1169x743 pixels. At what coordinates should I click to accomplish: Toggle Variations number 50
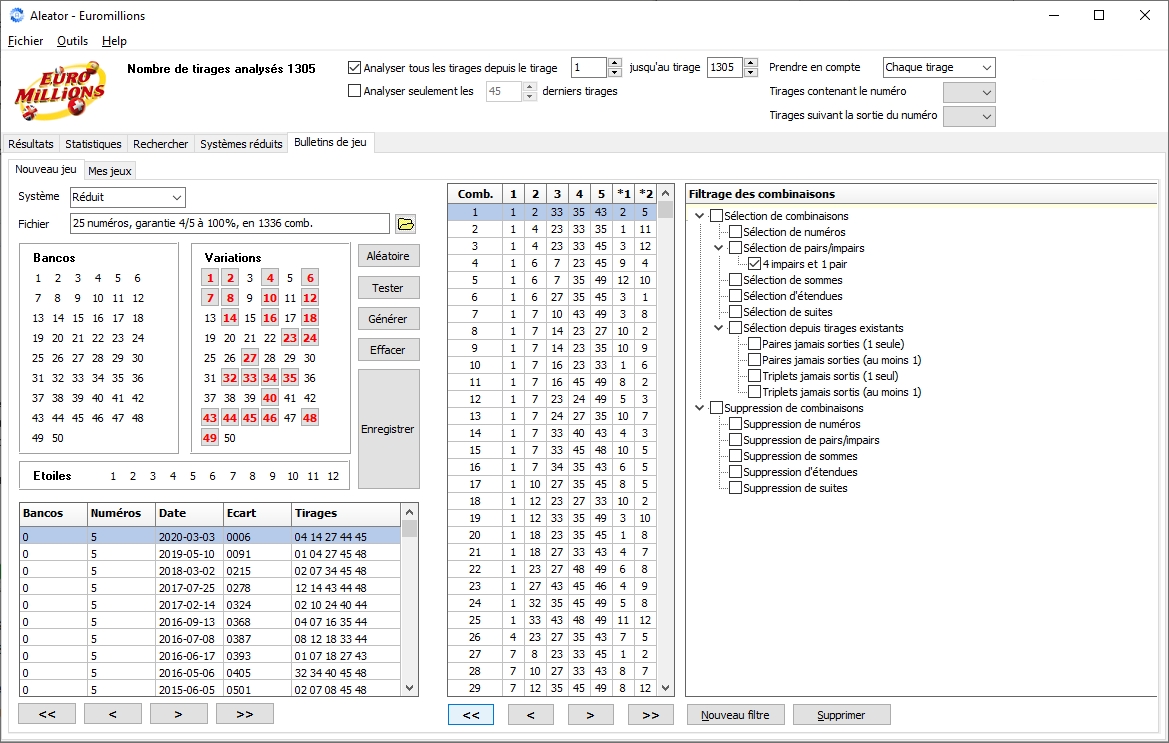click(230, 438)
